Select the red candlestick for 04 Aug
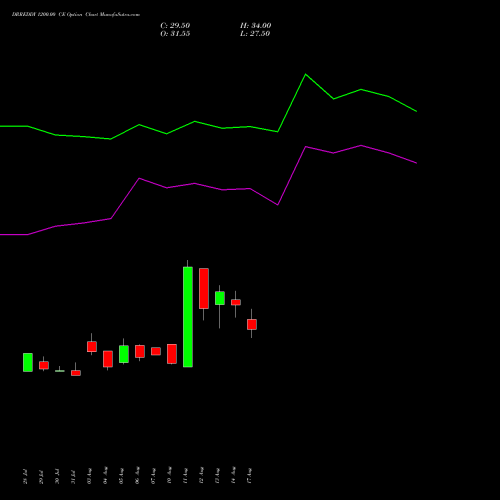The height and width of the screenshot is (500, 500). [x=108, y=359]
